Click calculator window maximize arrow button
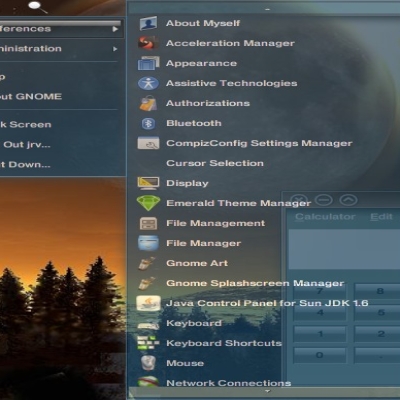The height and width of the screenshot is (400, 400). click(348, 200)
